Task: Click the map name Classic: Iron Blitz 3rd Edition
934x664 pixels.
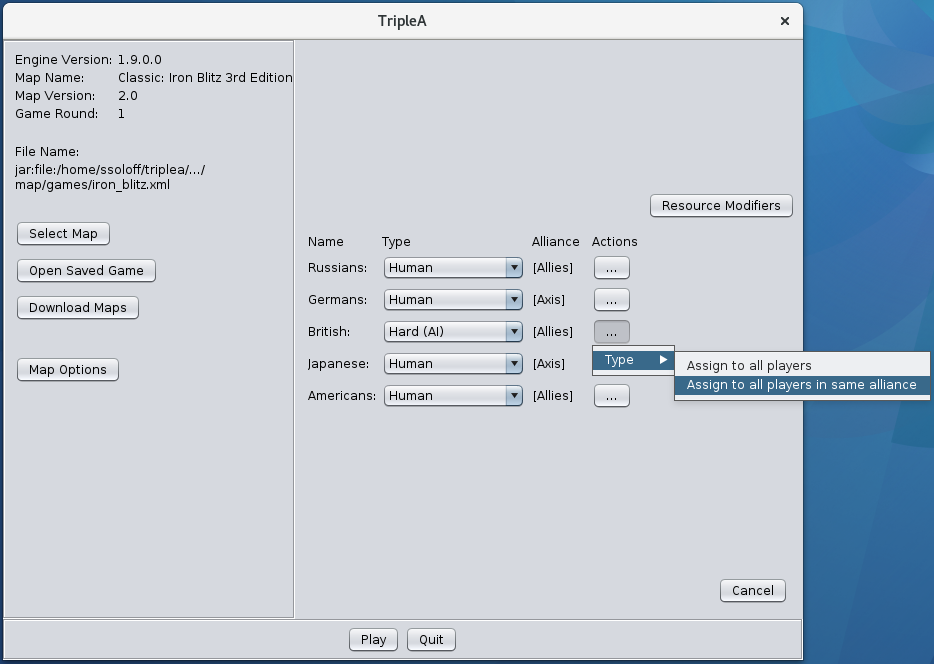Action: (205, 78)
